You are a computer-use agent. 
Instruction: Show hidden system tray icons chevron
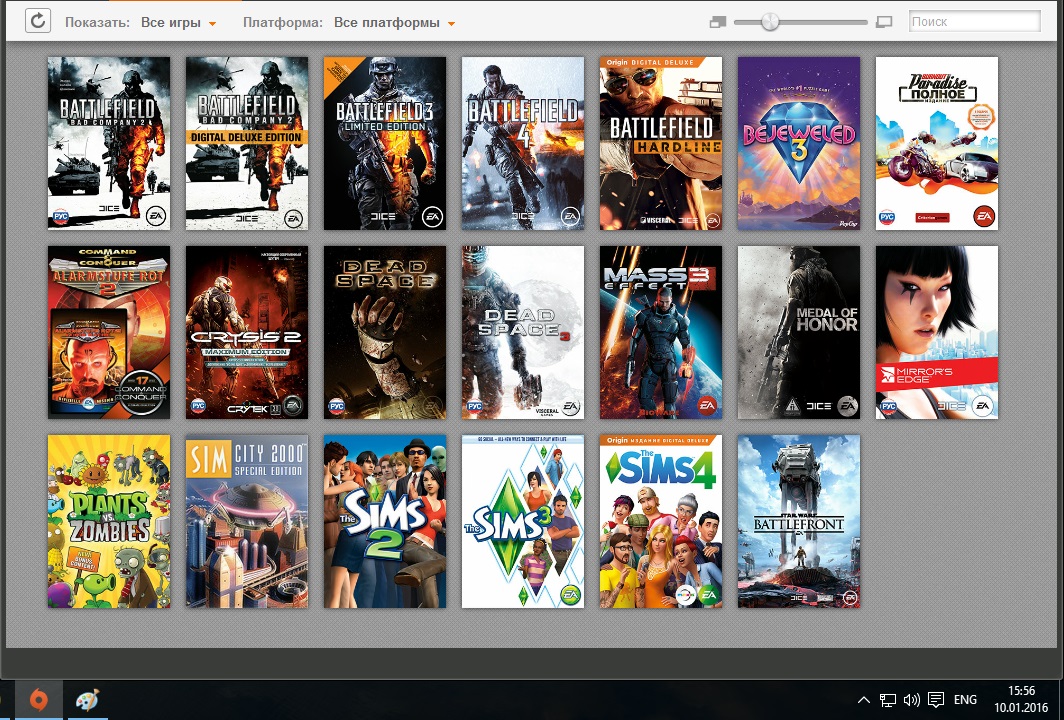coord(863,700)
